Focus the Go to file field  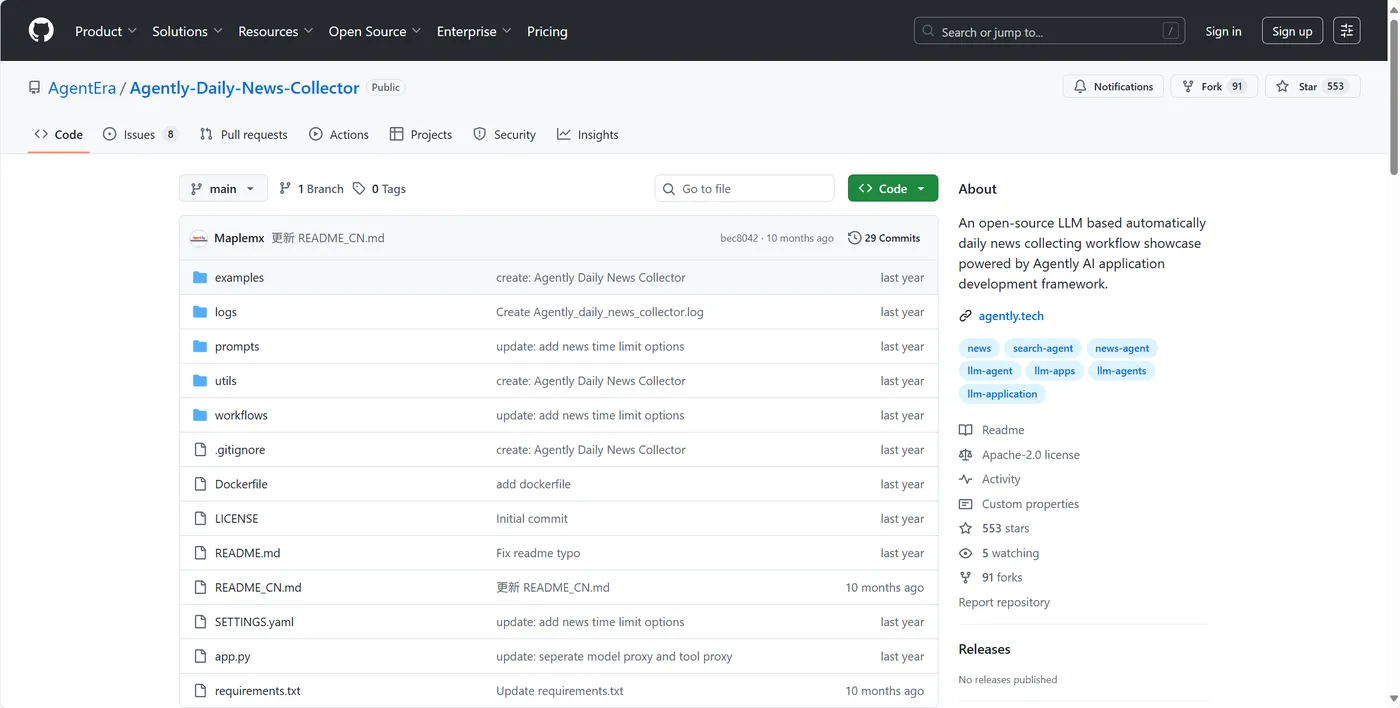(x=750, y=189)
